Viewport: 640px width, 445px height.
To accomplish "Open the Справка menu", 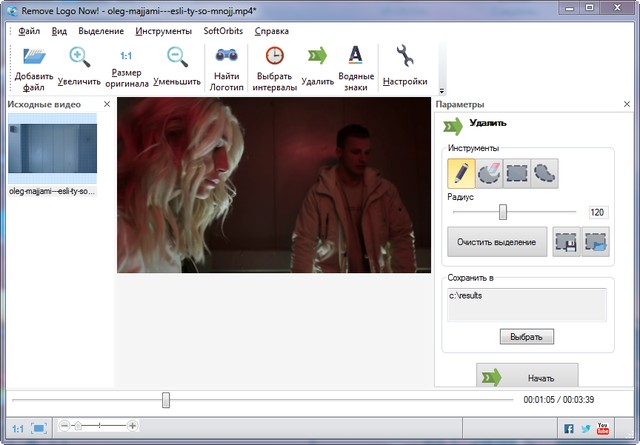I will pyautogui.click(x=272, y=31).
